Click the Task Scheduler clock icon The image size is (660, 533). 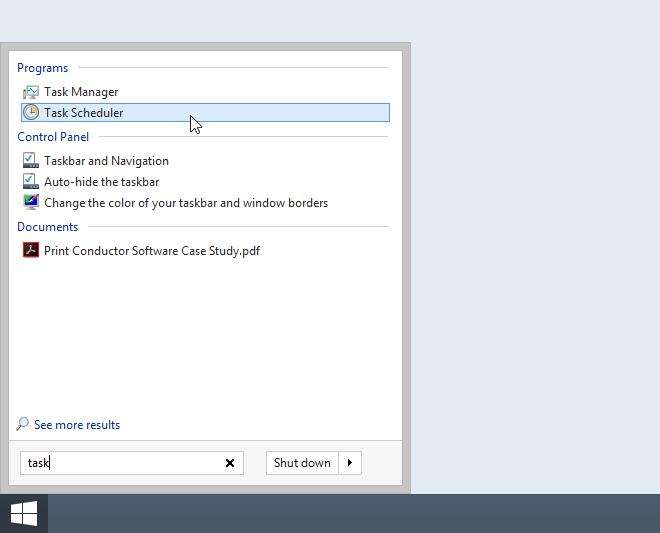point(31,112)
